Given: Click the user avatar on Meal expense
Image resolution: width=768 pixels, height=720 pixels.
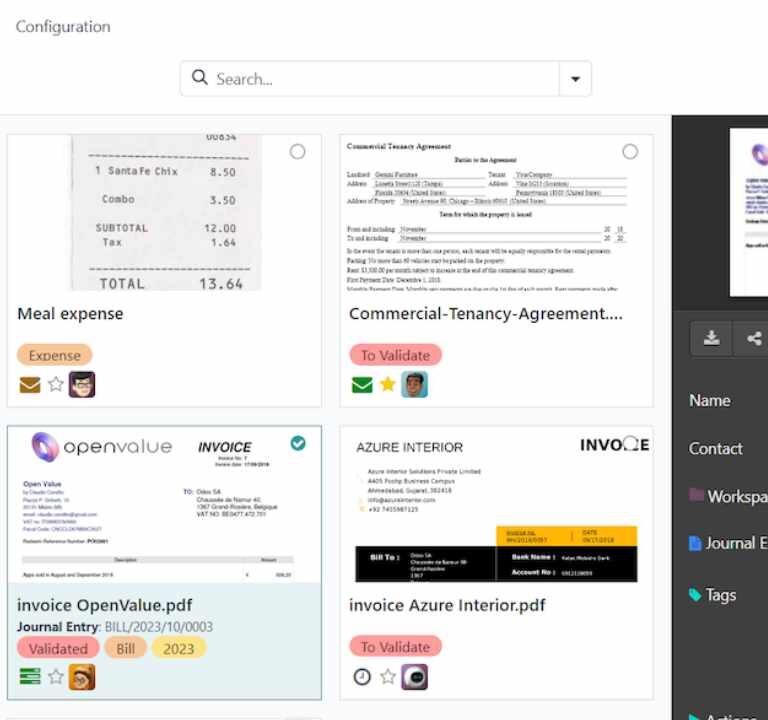Looking at the screenshot, I should pos(82,384).
